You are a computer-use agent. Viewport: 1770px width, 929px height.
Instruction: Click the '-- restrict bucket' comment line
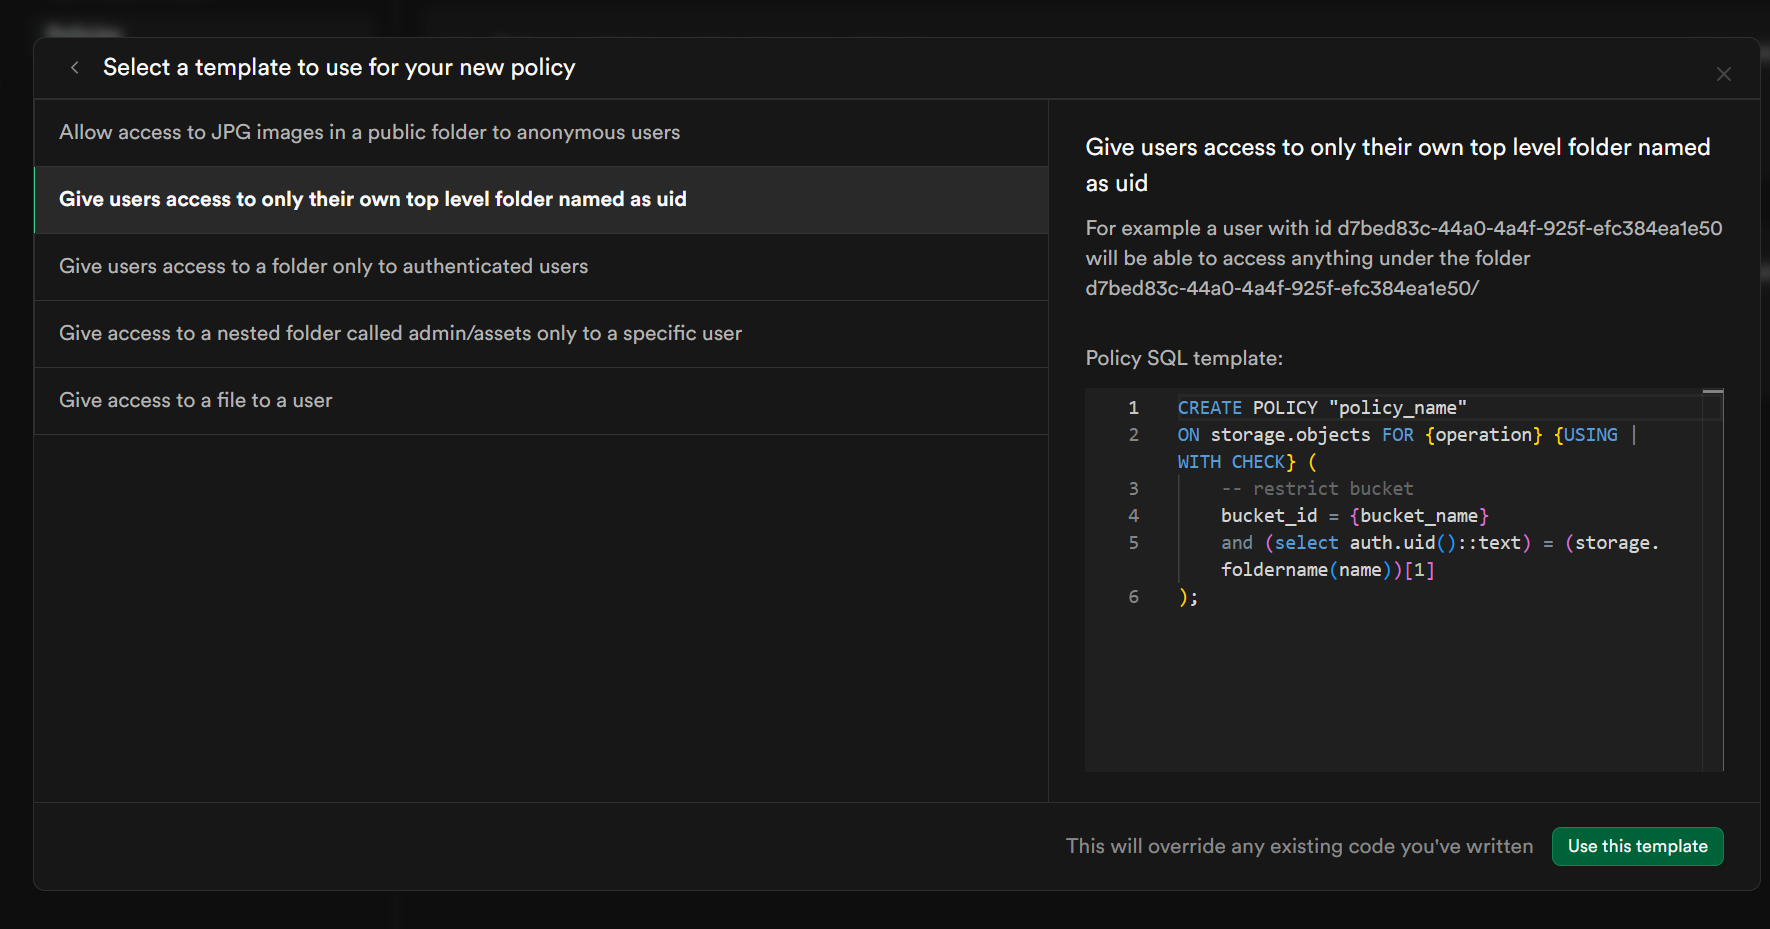[x=1317, y=489]
